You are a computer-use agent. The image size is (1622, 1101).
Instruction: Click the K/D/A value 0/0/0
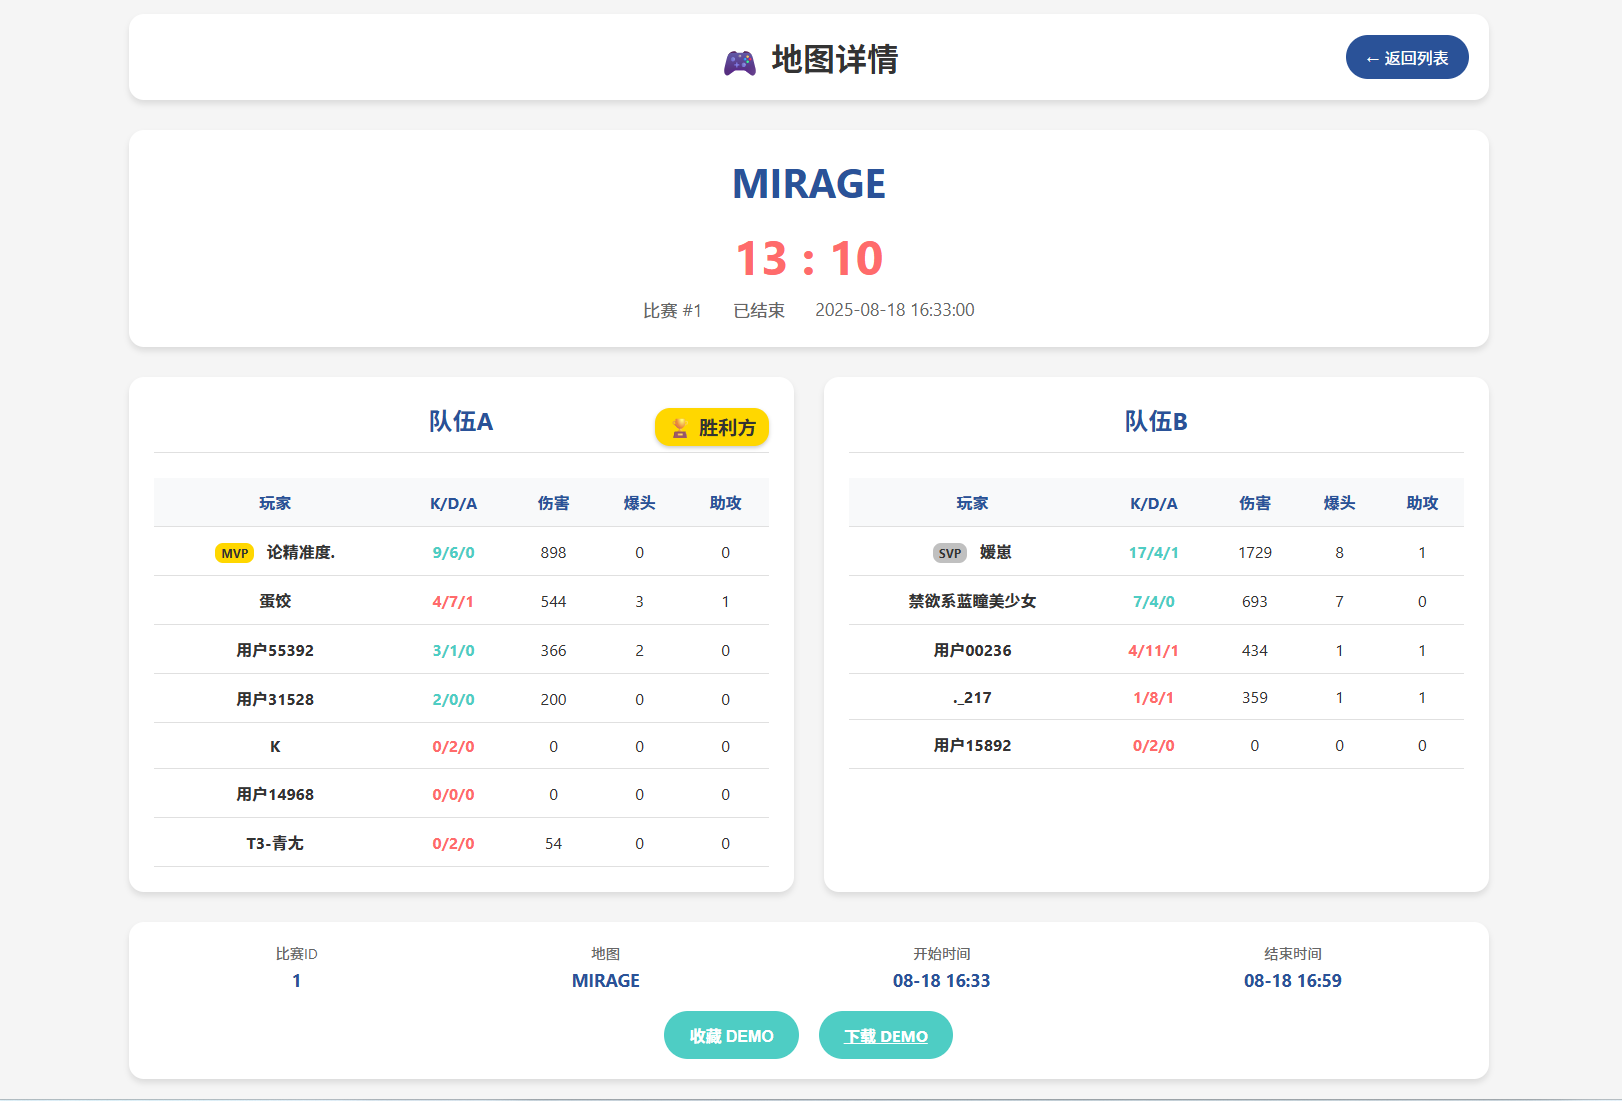pyautogui.click(x=453, y=794)
